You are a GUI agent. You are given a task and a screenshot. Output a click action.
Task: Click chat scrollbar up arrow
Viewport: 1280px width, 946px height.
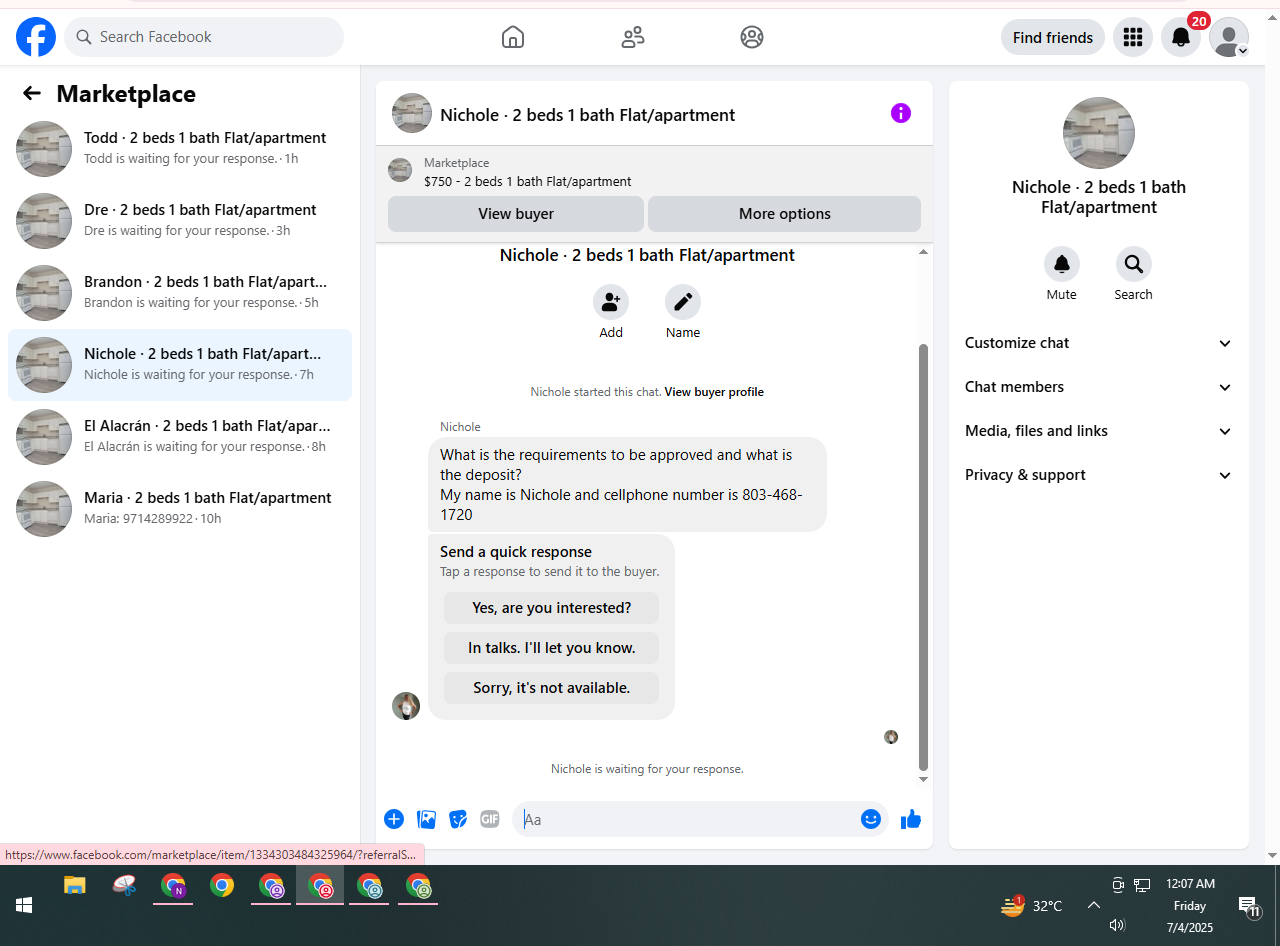[x=923, y=252]
